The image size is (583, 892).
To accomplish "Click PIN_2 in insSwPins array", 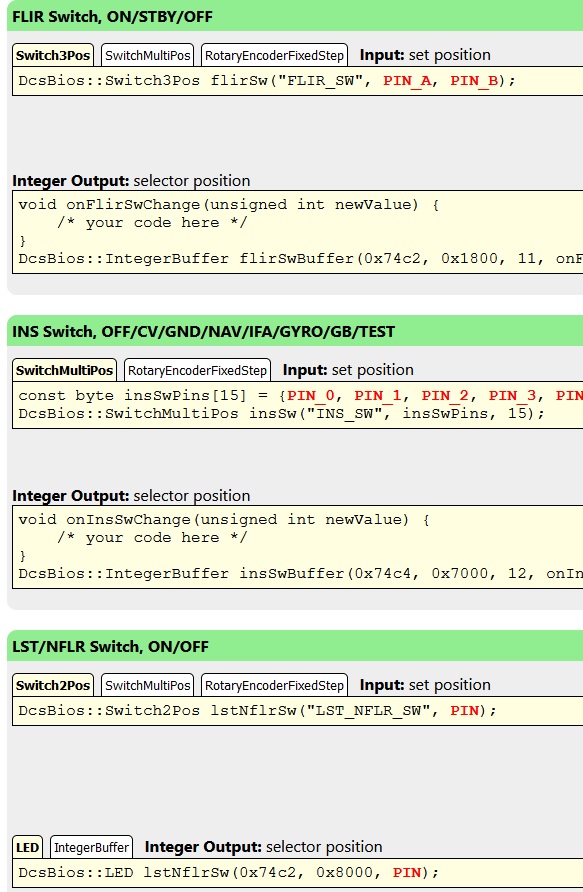I will tap(445, 395).
